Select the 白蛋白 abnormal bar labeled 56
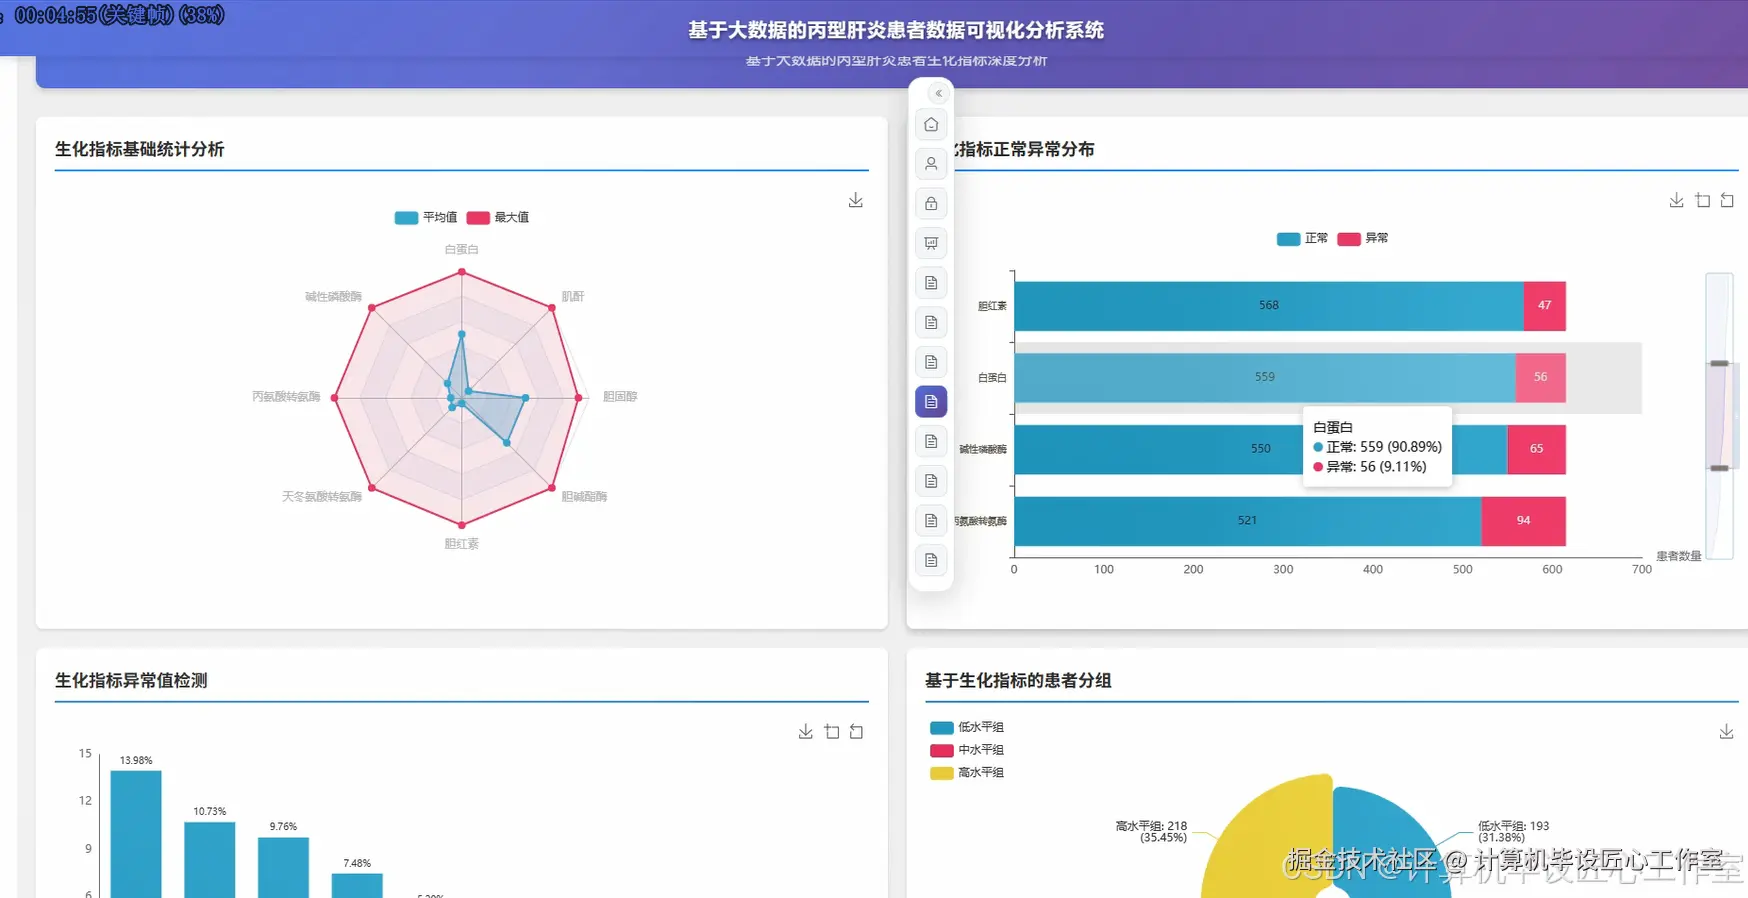The width and height of the screenshot is (1748, 898). click(x=1541, y=378)
